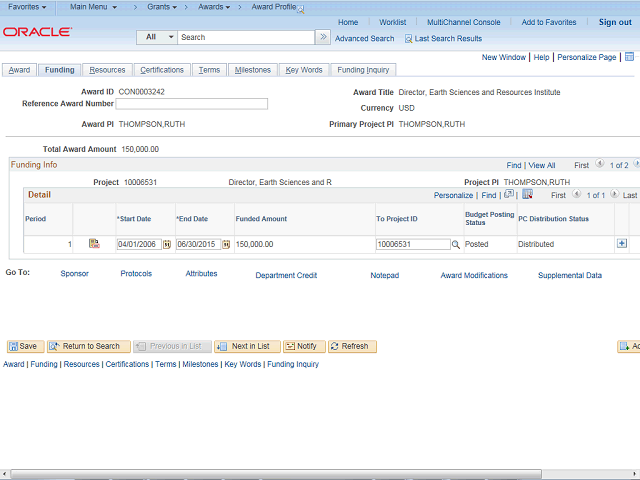This screenshot has width=640, height=480.
Task: Click Personalize in Detail grid
Action: tap(453, 196)
